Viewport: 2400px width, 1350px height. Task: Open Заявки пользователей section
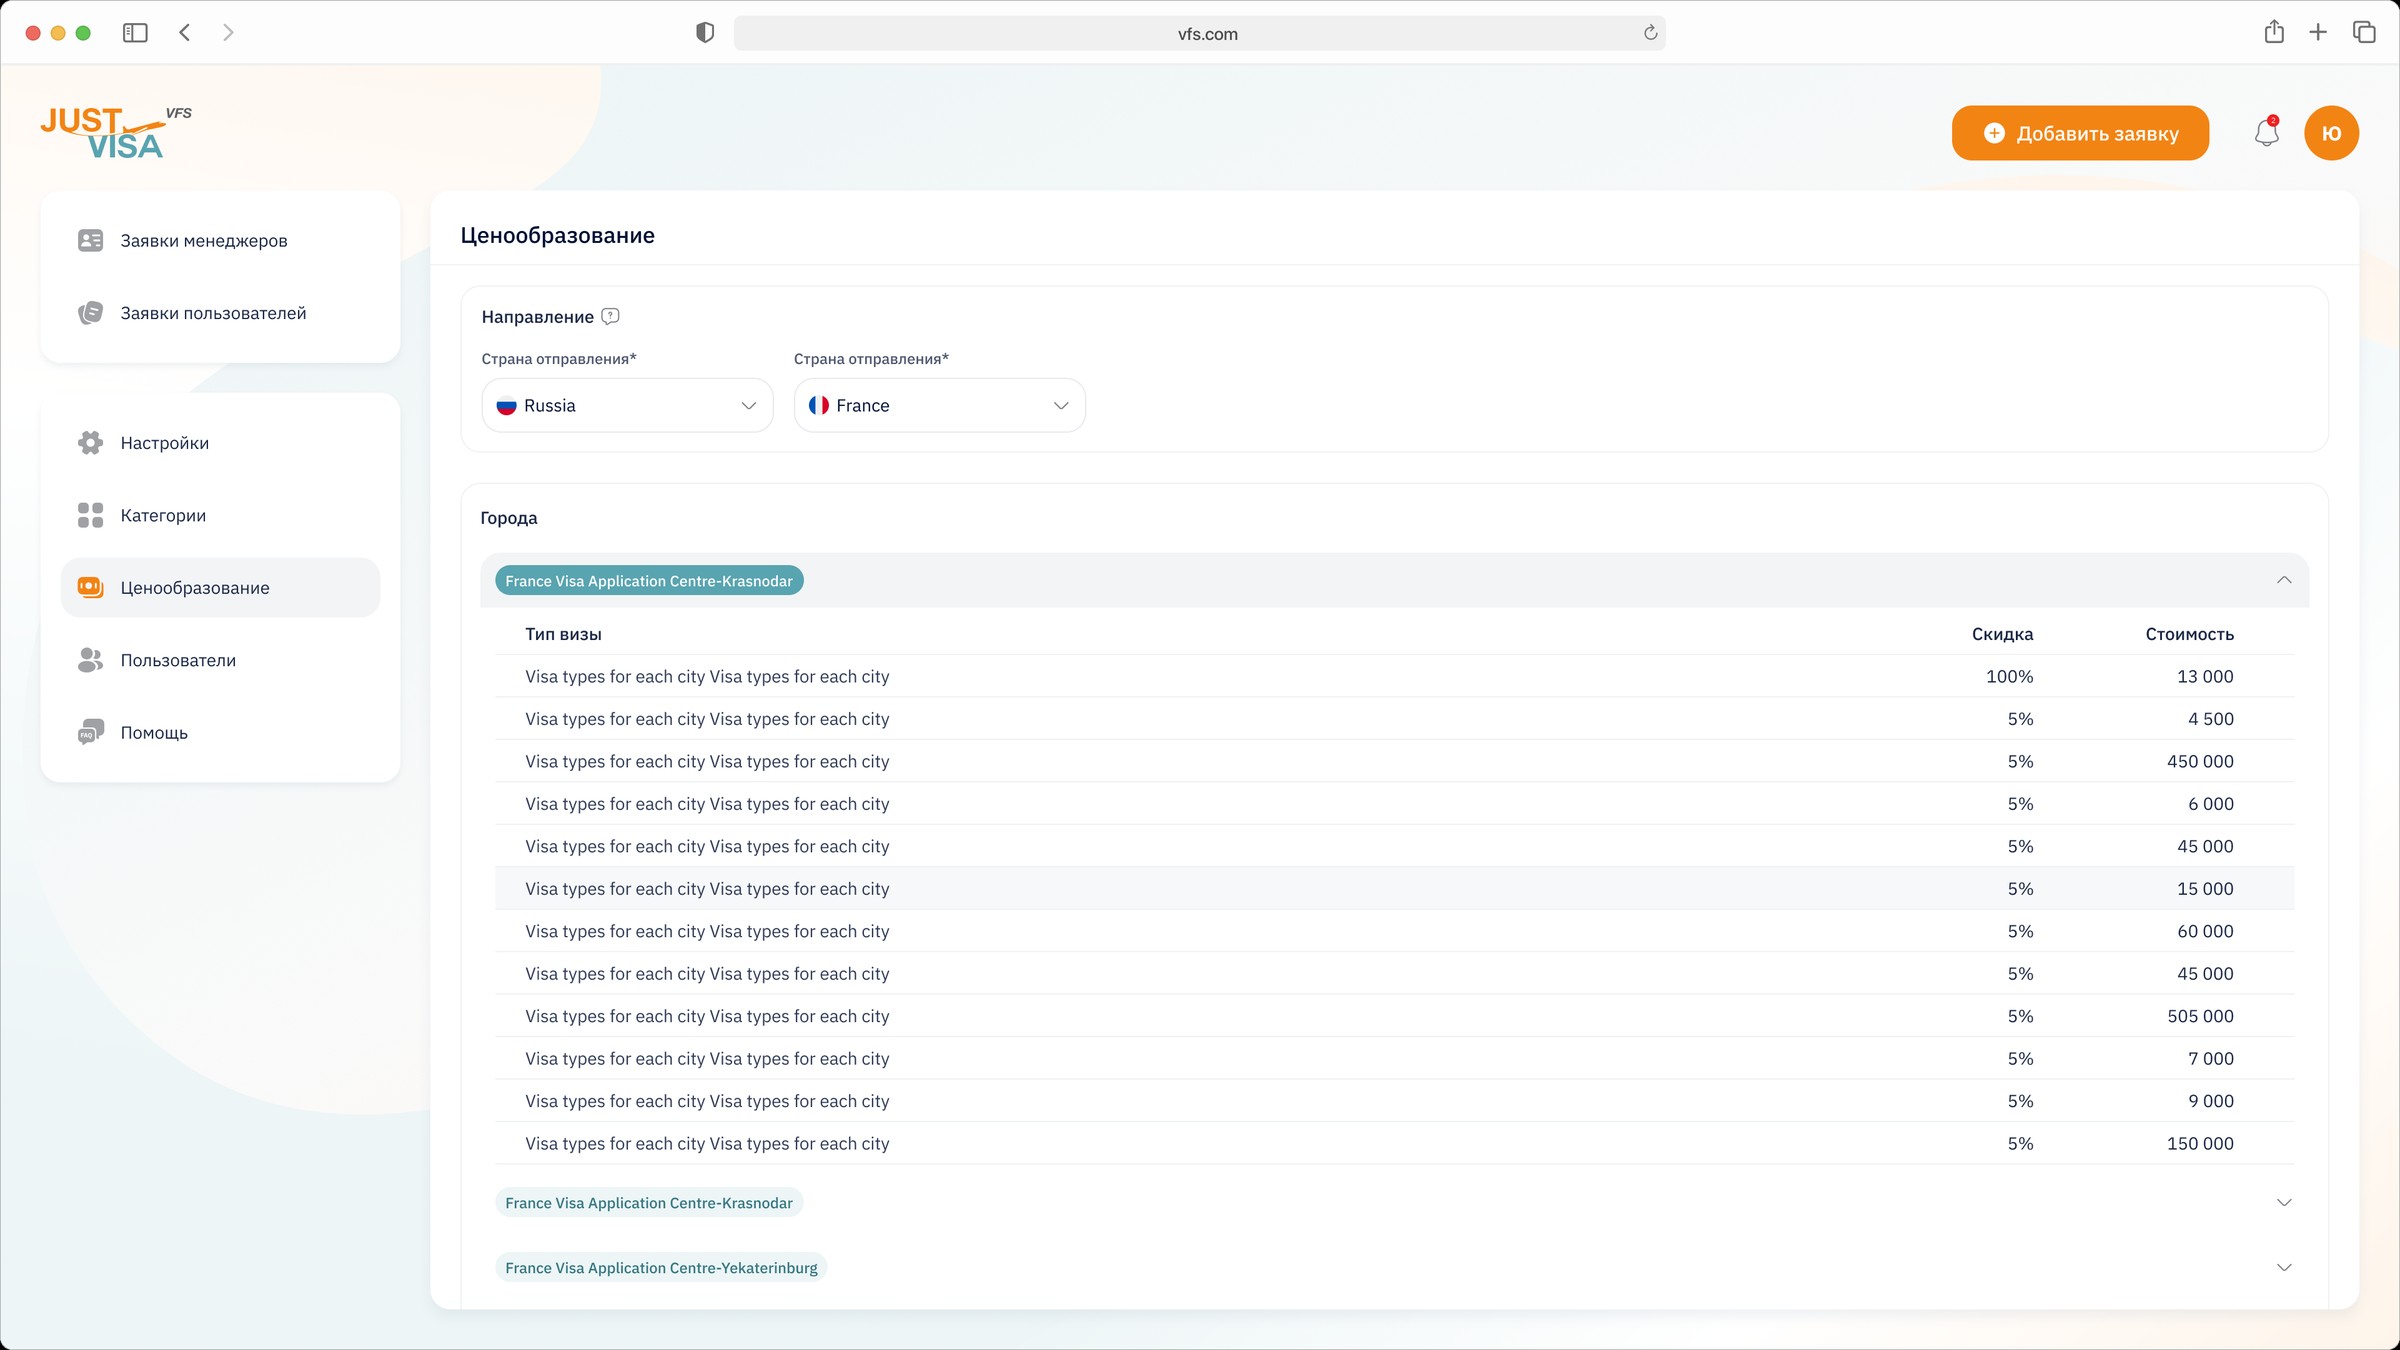pyautogui.click(x=220, y=313)
